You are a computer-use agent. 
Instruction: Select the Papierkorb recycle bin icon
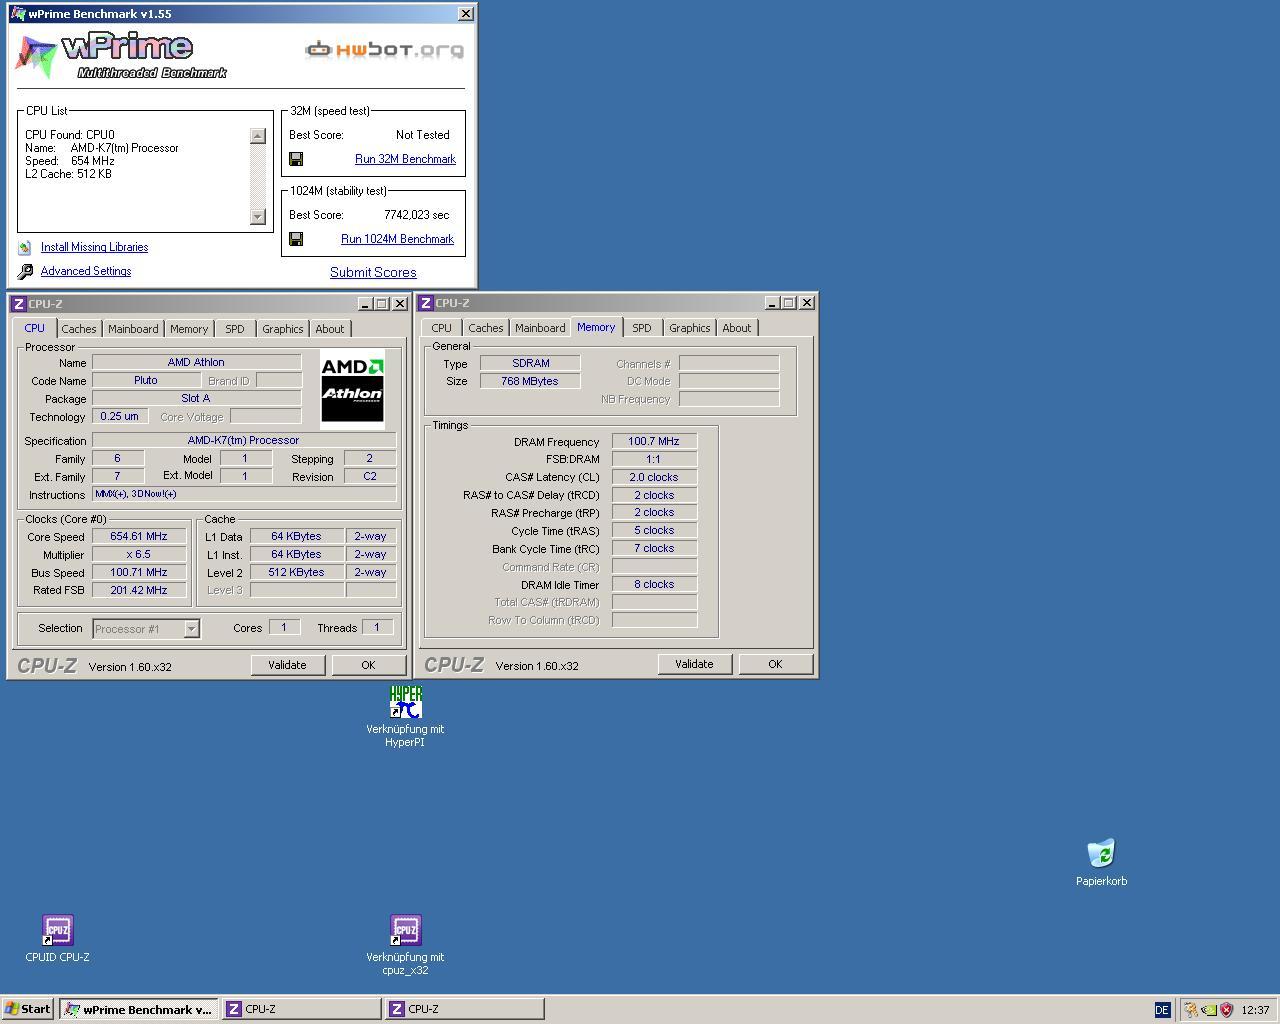click(x=1101, y=853)
